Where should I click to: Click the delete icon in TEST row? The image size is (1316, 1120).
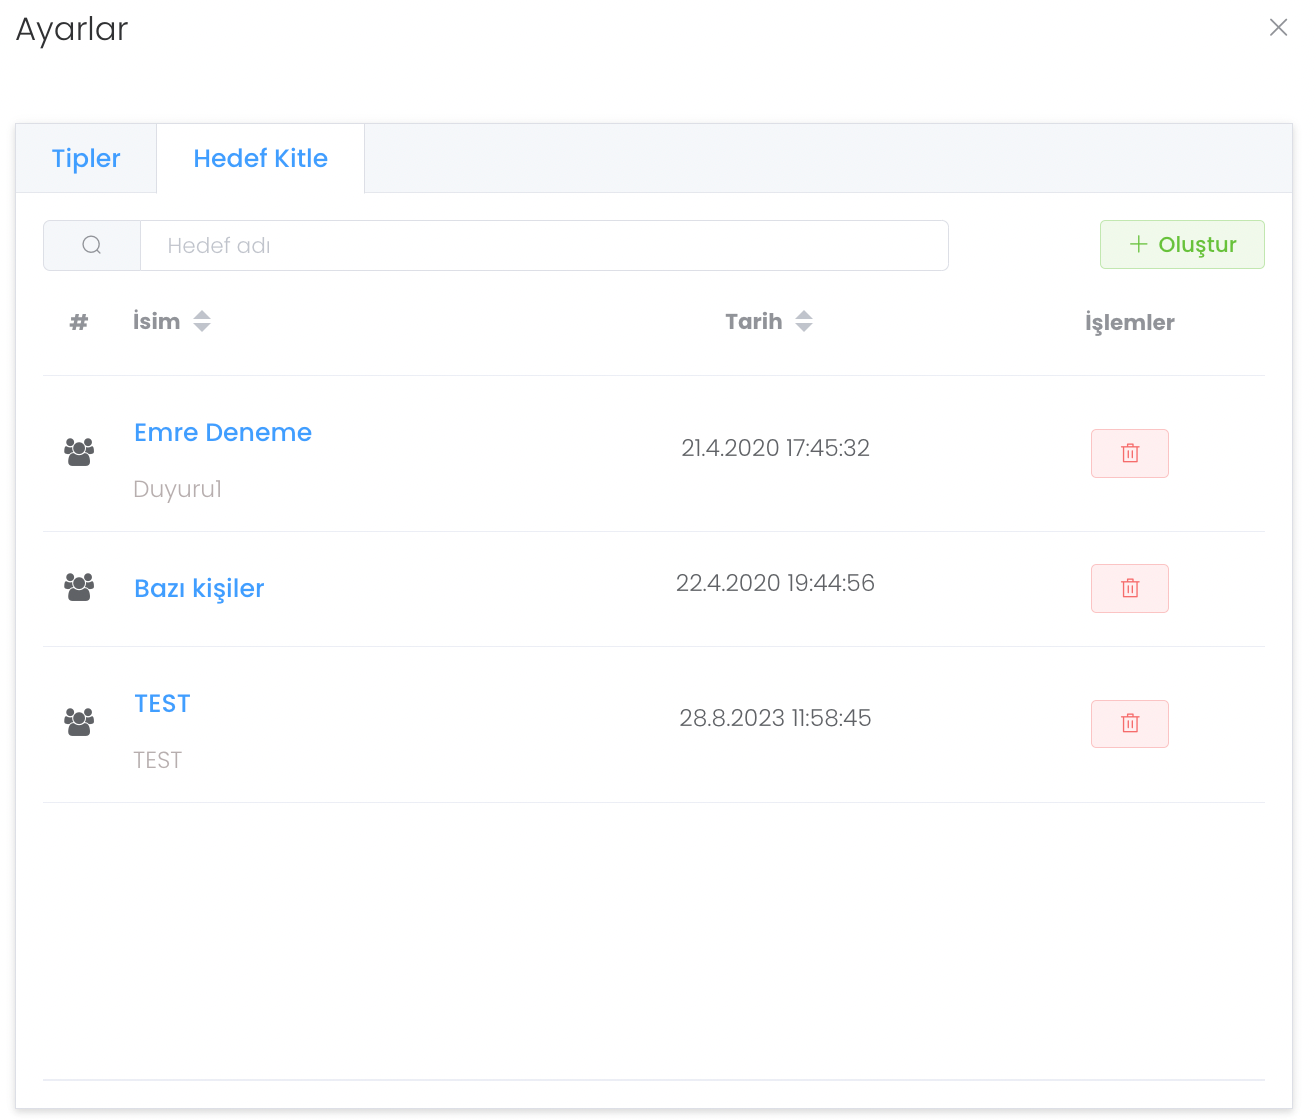pyautogui.click(x=1129, y=723)
